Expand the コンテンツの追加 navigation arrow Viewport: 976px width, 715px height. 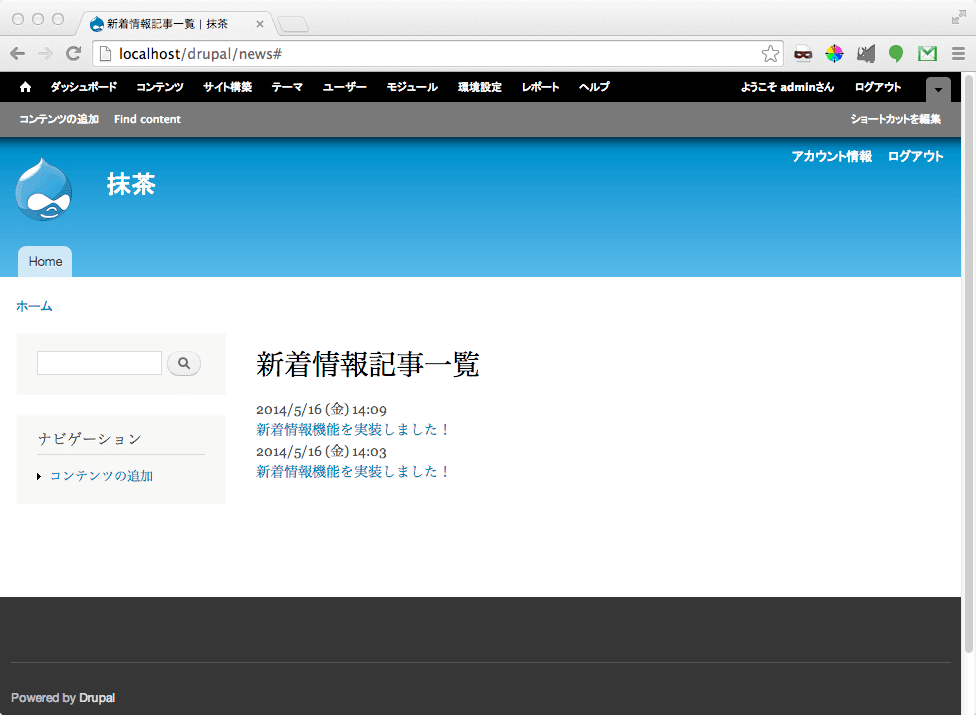(39, 477)
